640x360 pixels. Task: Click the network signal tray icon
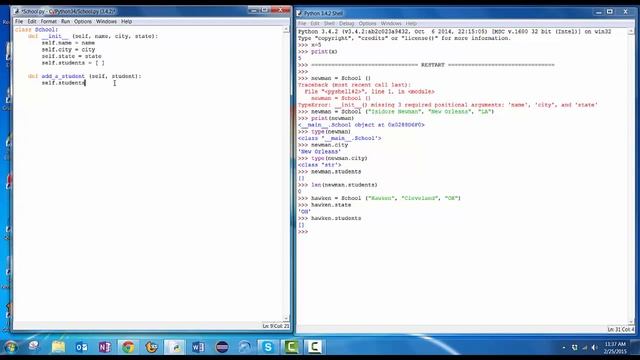(584, 347)
